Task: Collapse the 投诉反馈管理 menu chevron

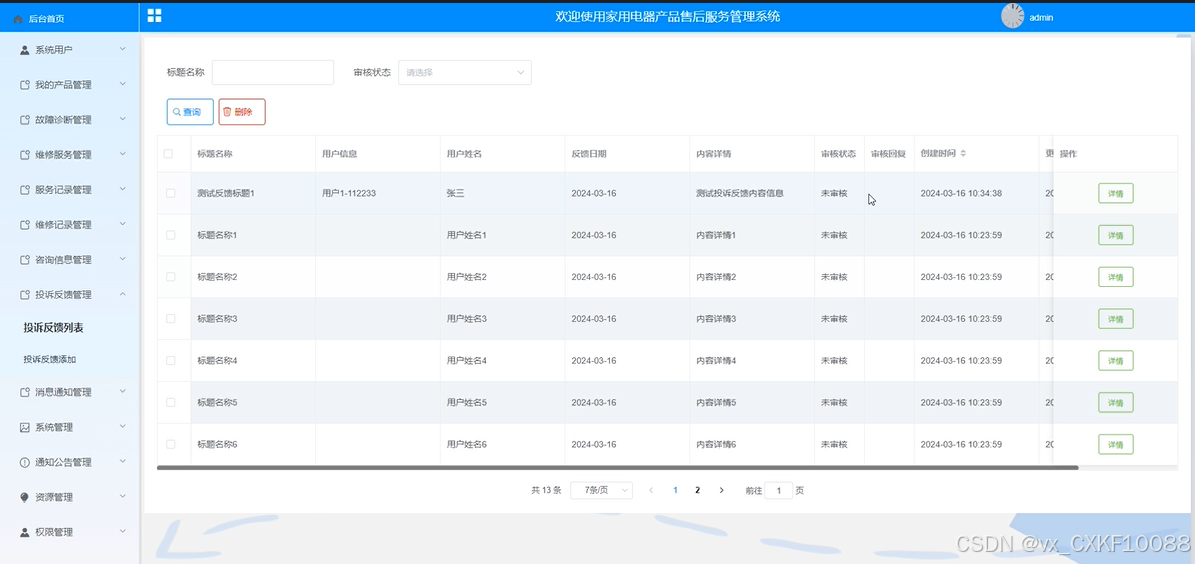Action: coord(123,294)
